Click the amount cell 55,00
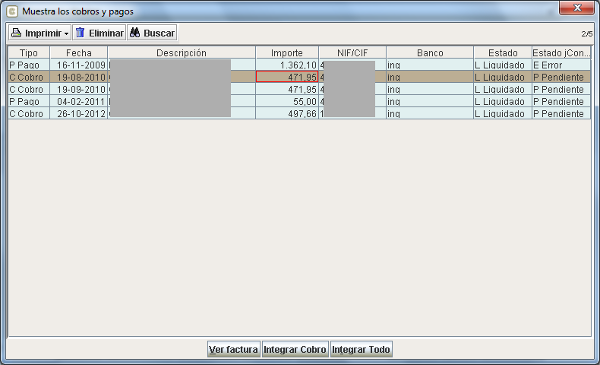The image size is (600, 365). (287, 102)
